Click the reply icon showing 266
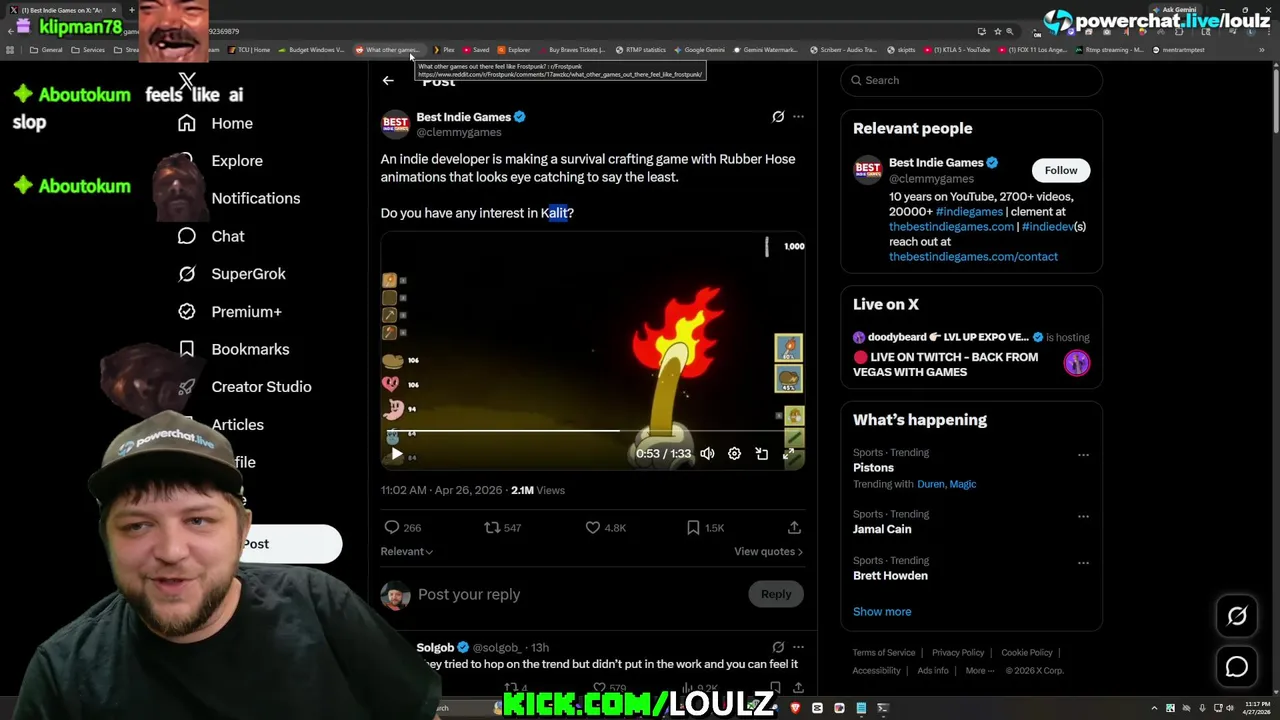 coord(392,527)
